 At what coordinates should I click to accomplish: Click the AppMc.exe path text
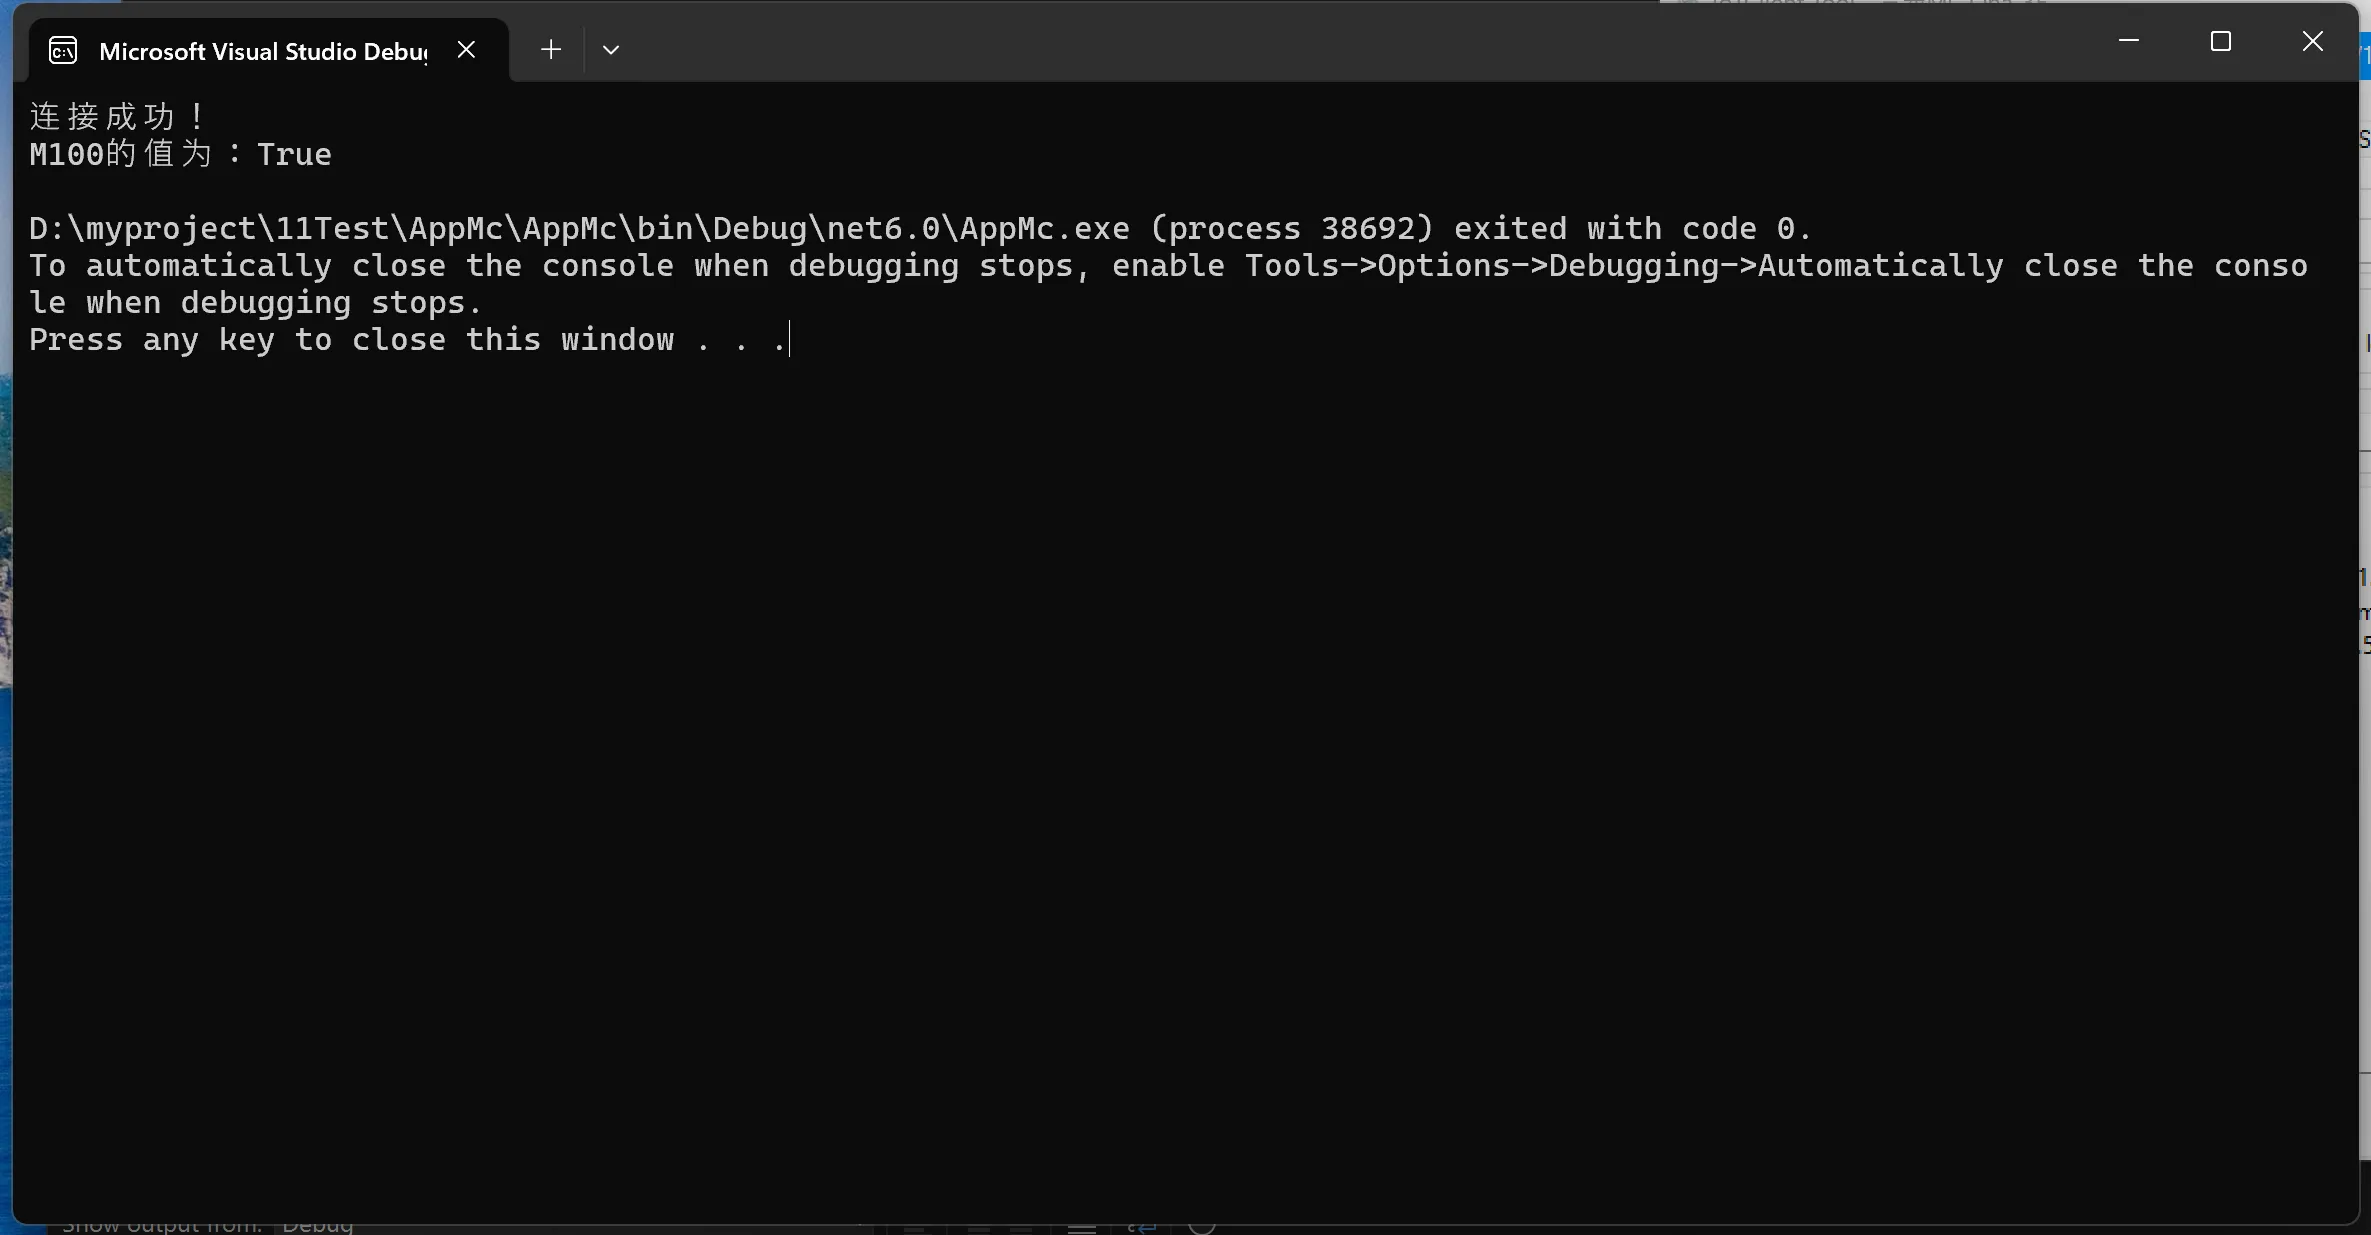coord(579,229)
